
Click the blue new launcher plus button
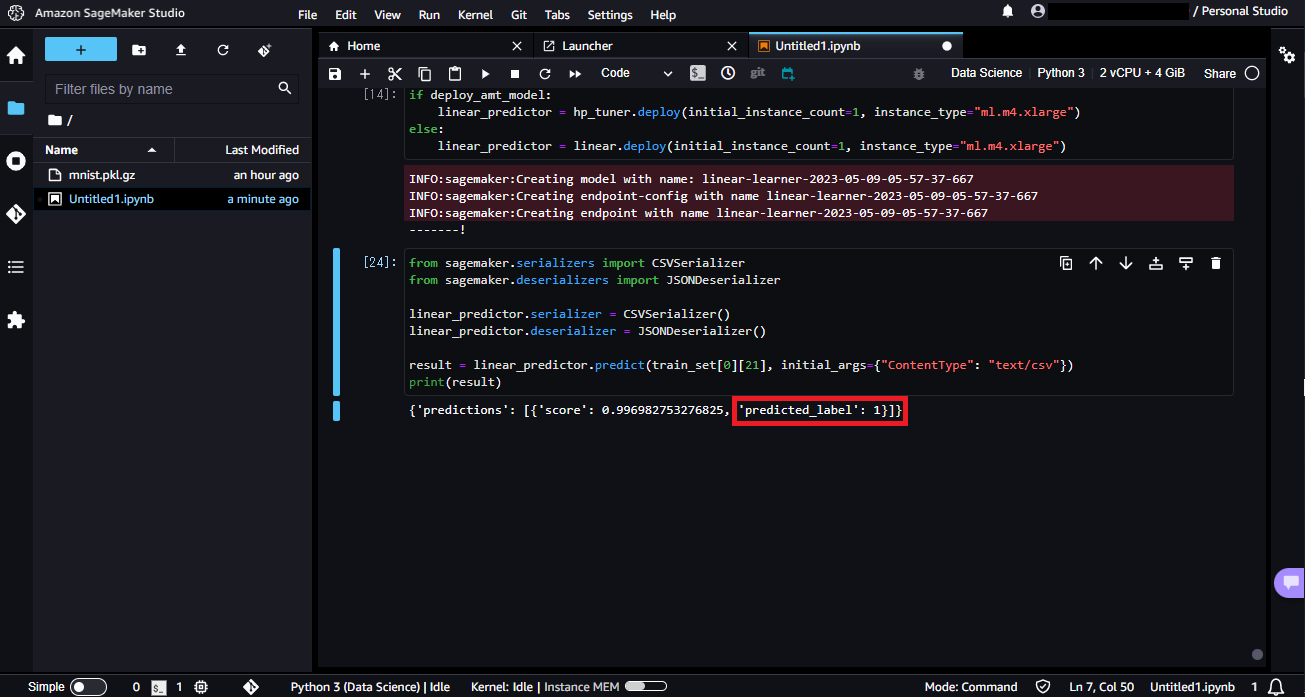81,50
